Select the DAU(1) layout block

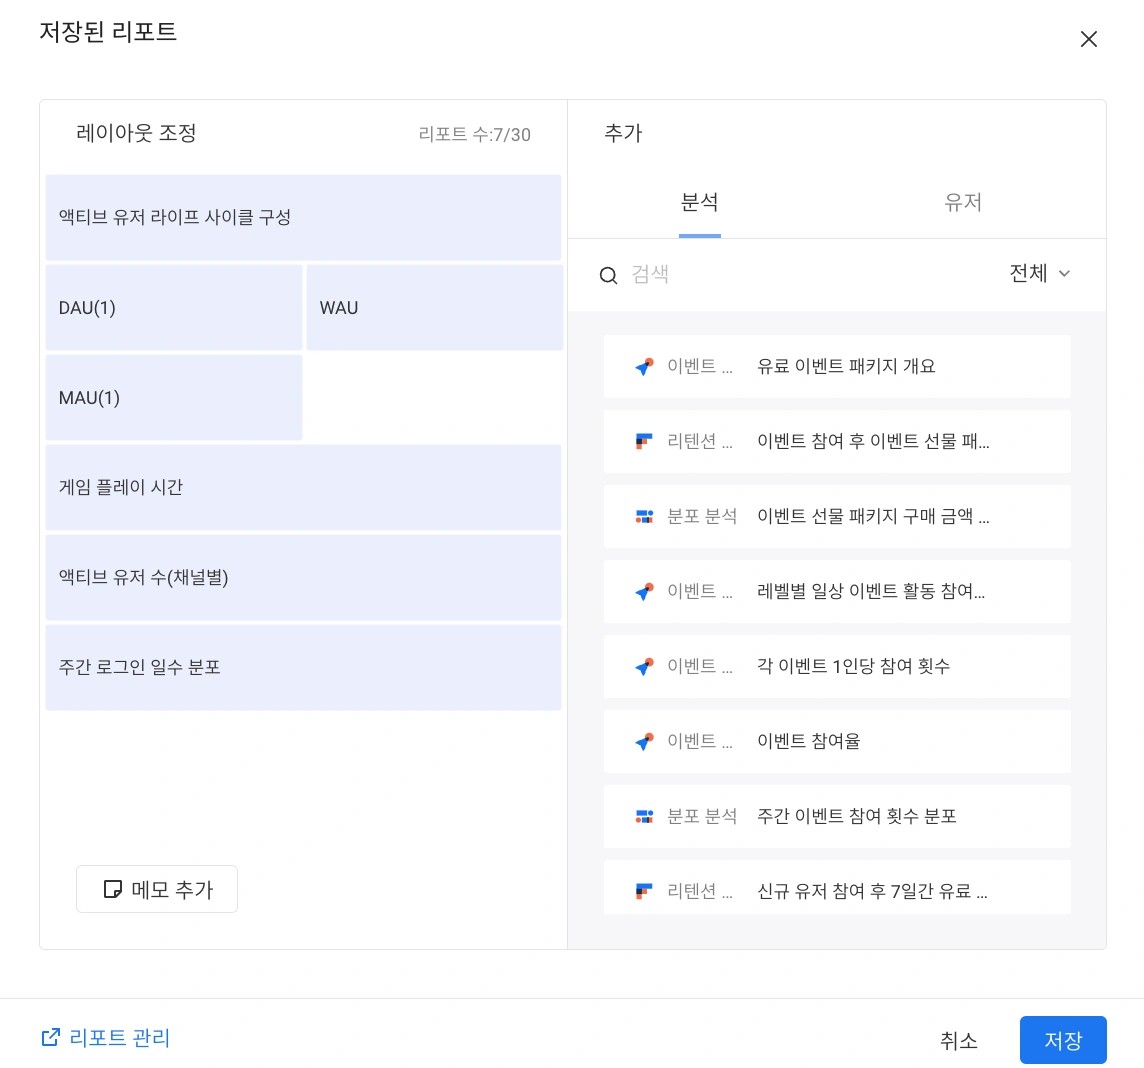[x=174, y=308]
